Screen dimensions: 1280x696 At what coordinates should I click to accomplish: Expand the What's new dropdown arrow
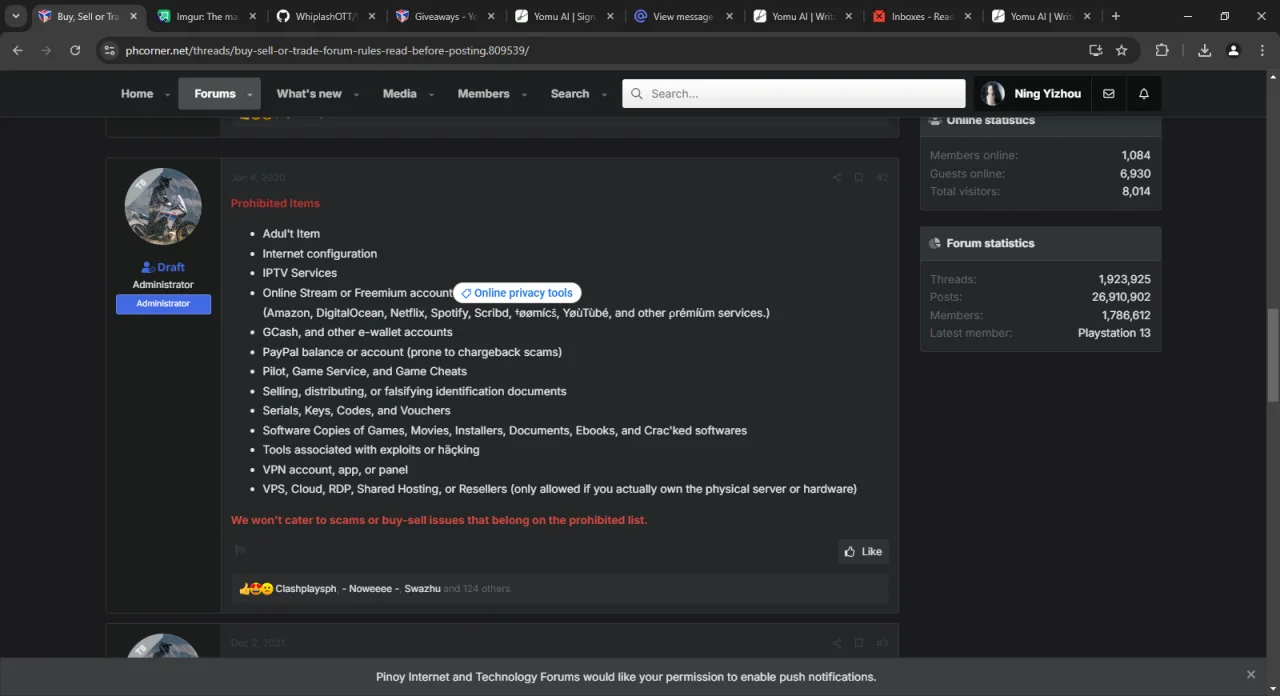(x=354, y=95)
